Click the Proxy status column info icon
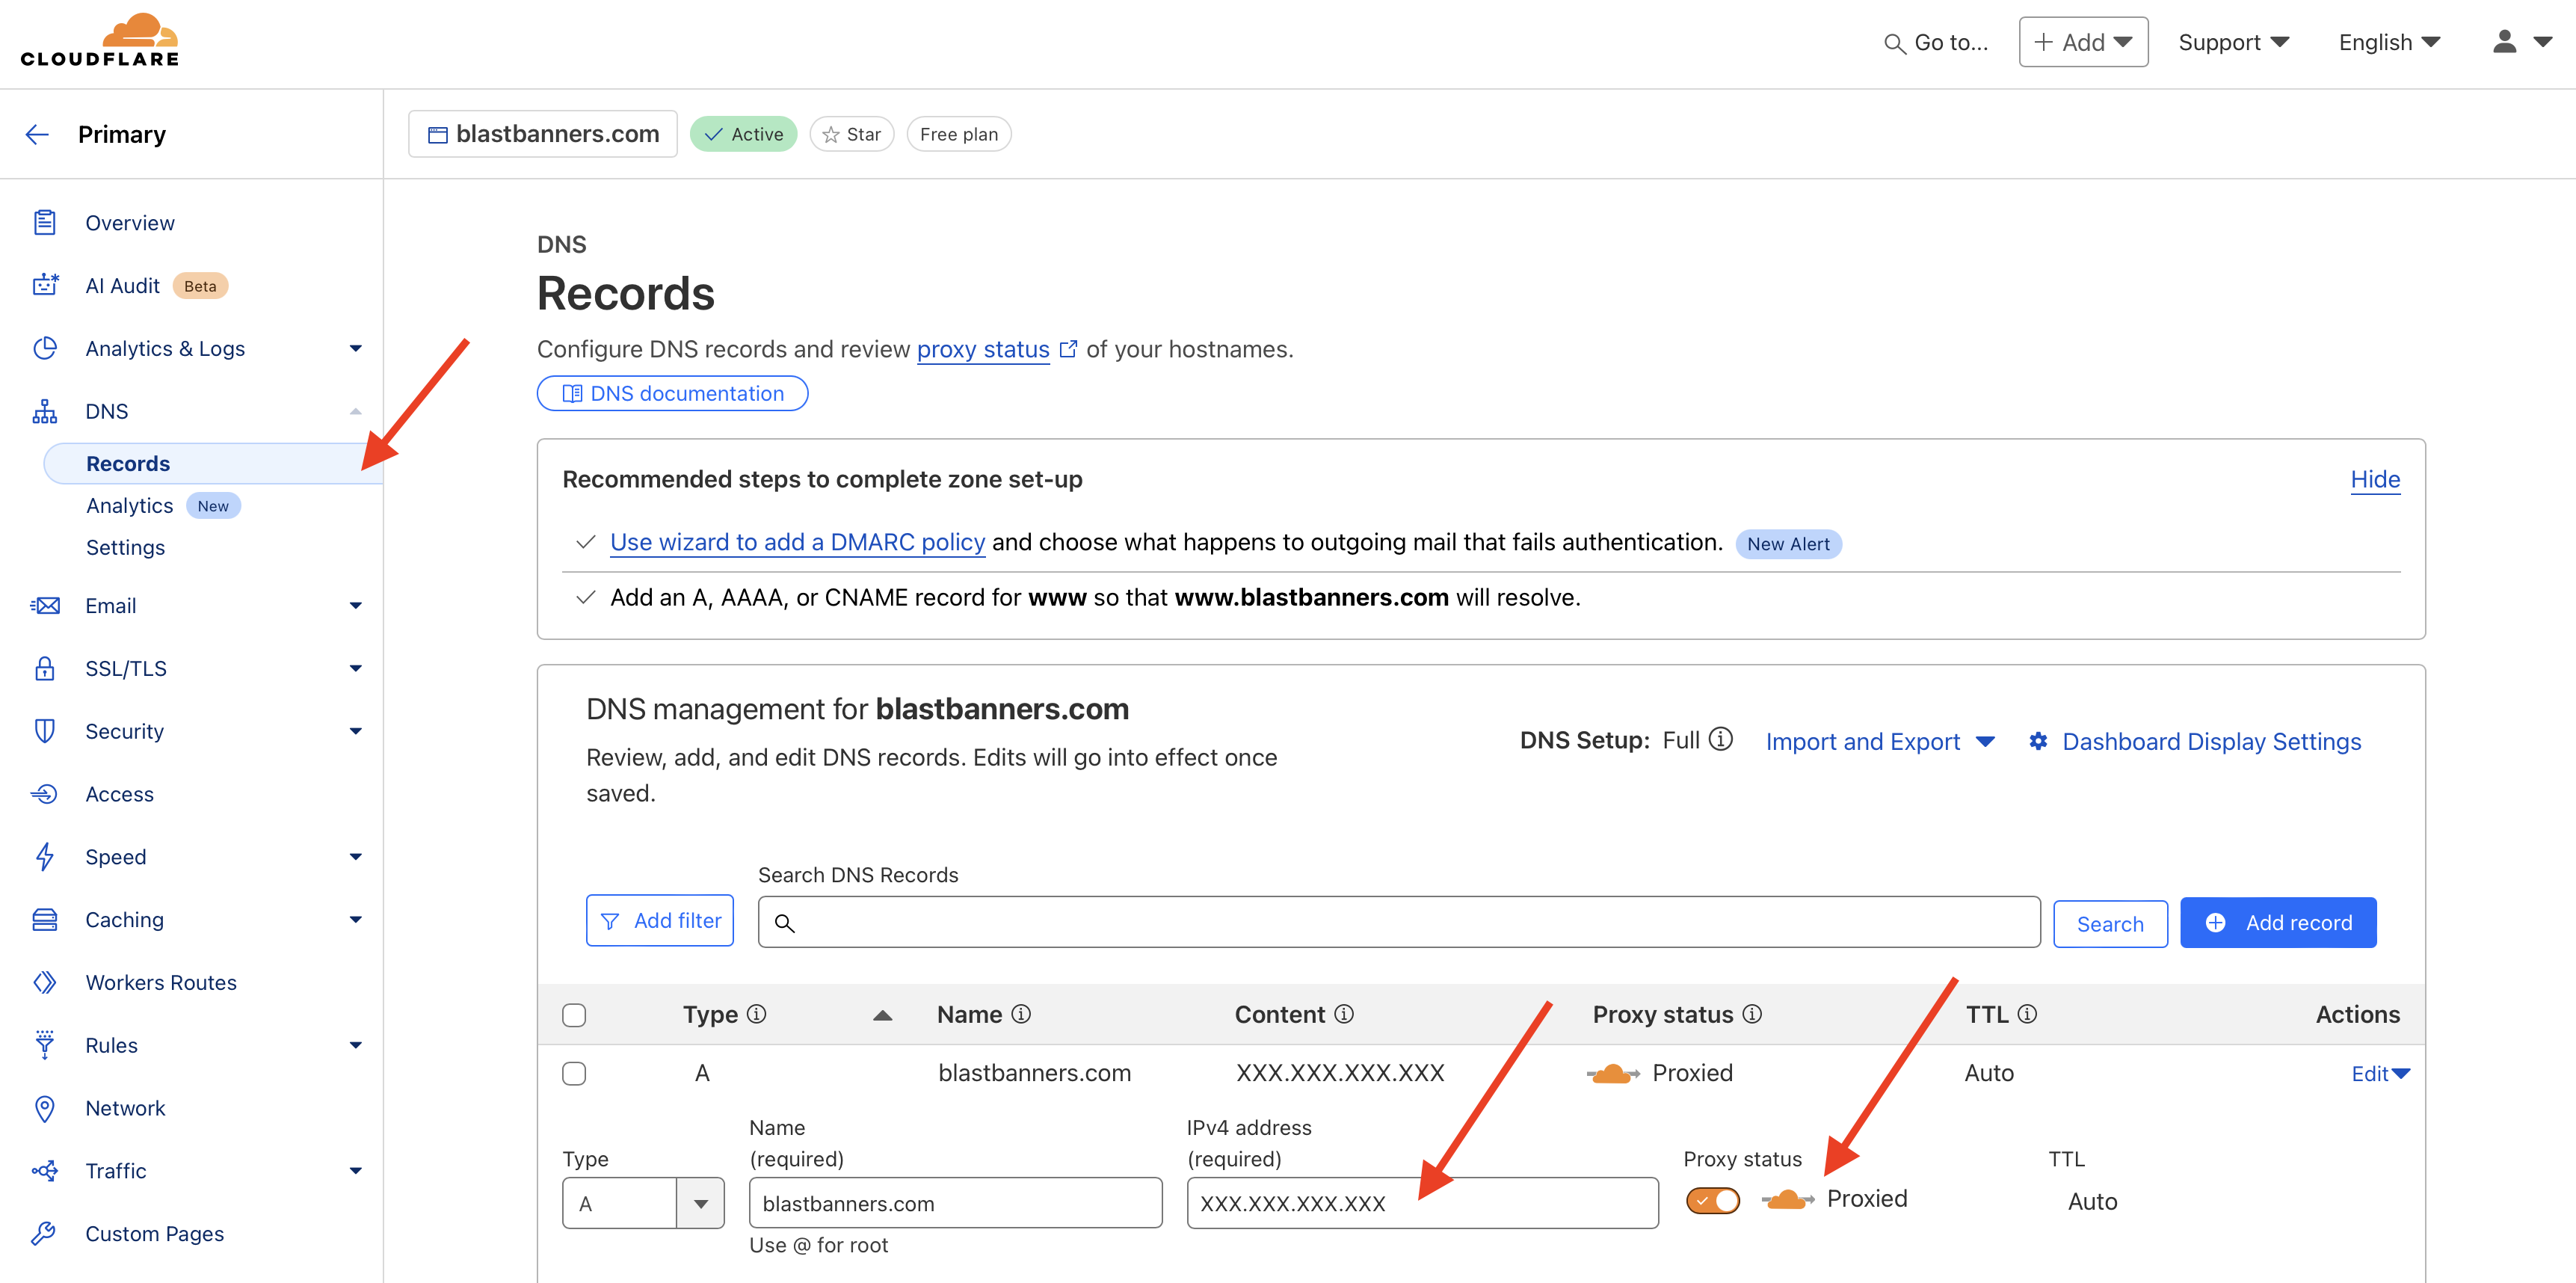 click(x=1752, y=1014)
